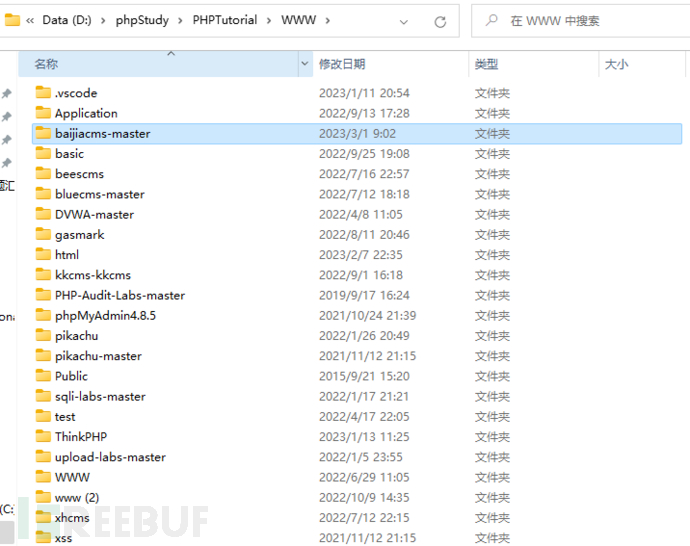Select the basic folder icon
Image resolution: width=690 pixels, height=546 pixels.
click(43, 153)
